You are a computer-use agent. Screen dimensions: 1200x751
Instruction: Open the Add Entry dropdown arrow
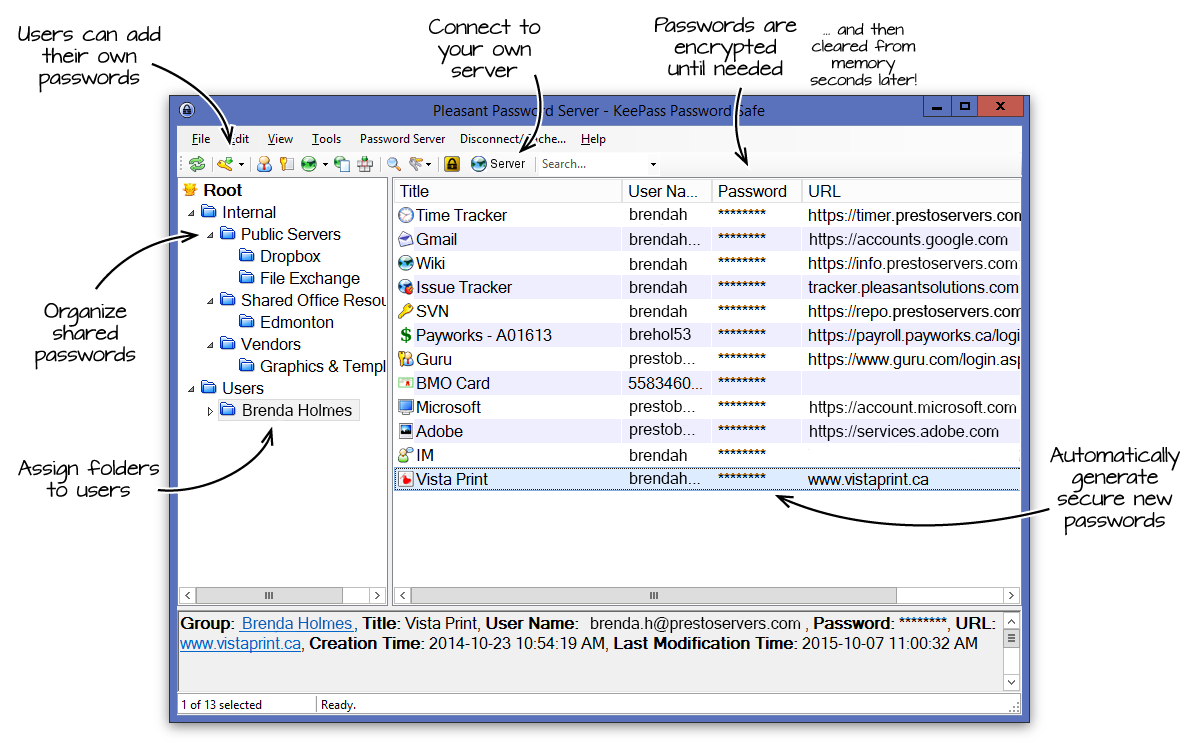(241, 164)
